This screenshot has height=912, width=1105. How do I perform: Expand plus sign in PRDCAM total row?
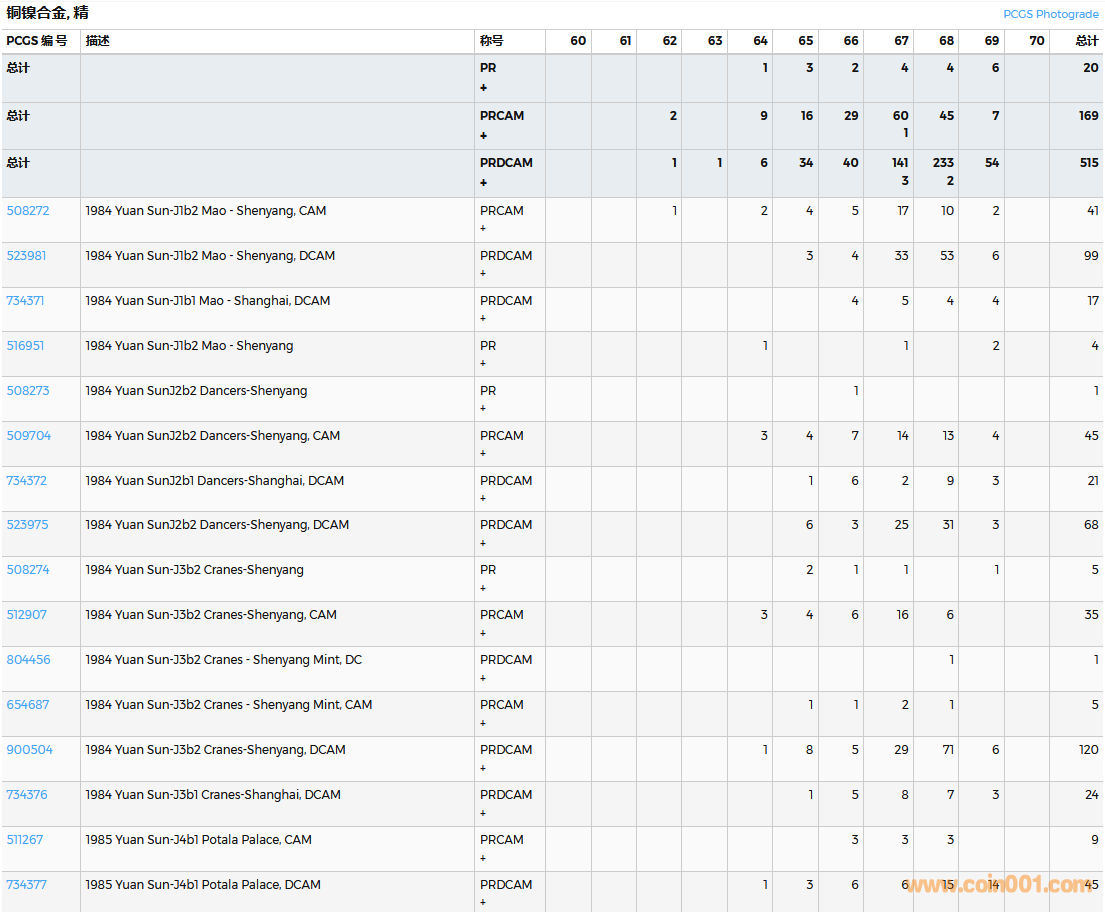(484, 183)
